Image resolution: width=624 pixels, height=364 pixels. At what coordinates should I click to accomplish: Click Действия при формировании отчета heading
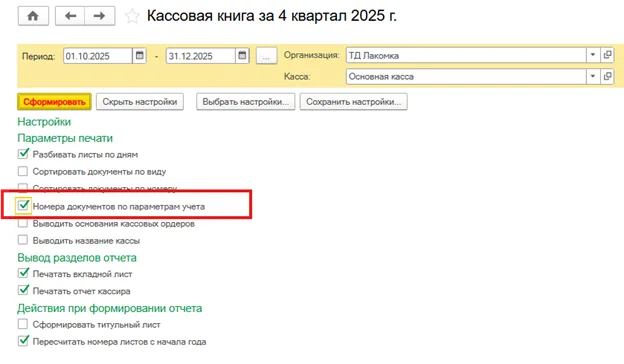(x=109, y=308)
